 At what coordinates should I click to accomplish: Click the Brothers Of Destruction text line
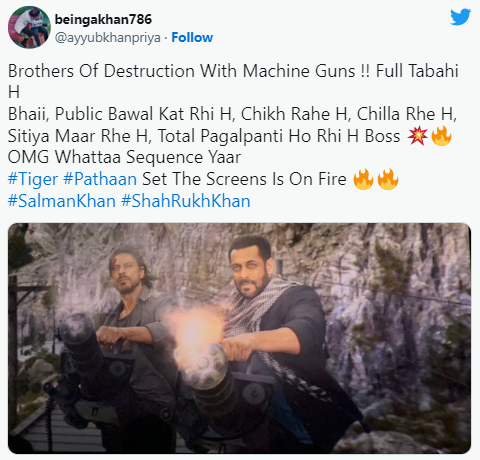[x=233, y=71]
